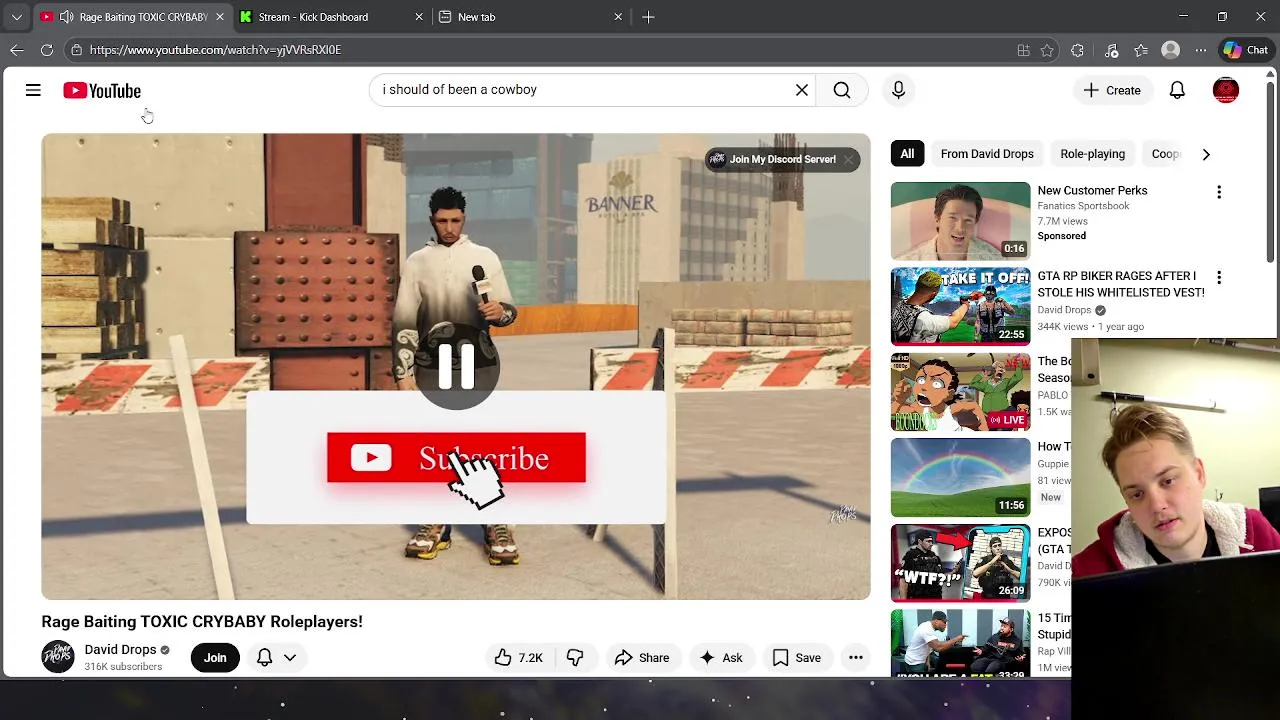Image resolution: width=1280 pixels, height=720 pixels.
Task: Go back with browser back arrow
Action: click(17, 50)
